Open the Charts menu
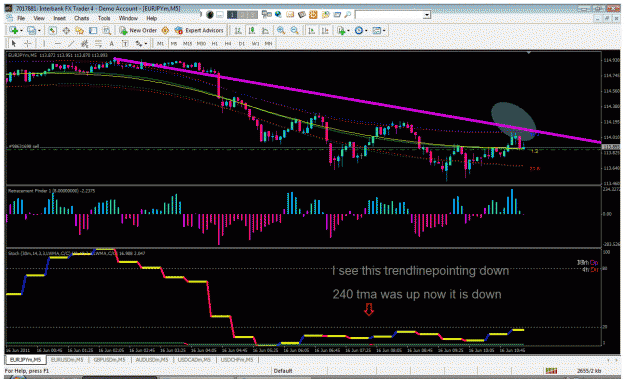The image size is (625, 379). [81, 18]
